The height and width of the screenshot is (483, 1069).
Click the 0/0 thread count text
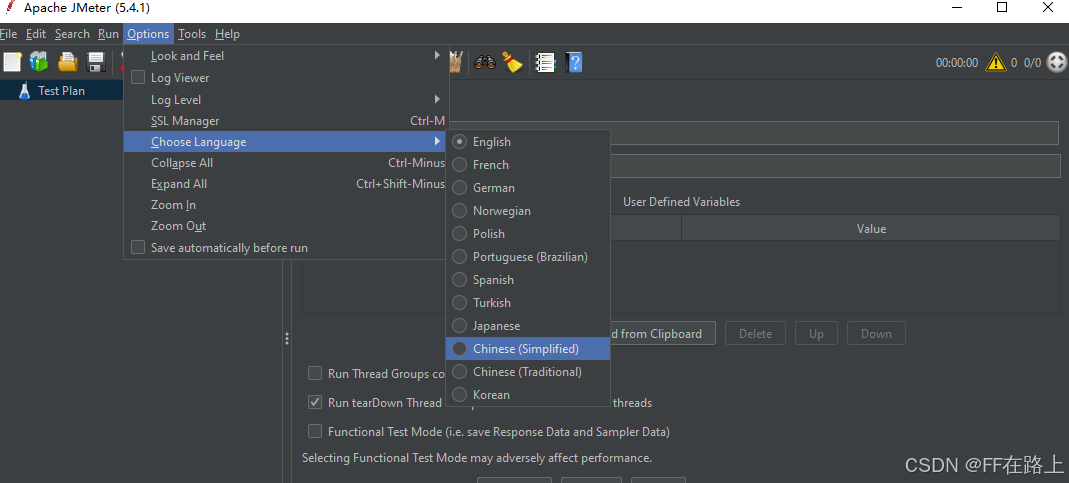pos(1033,63)
